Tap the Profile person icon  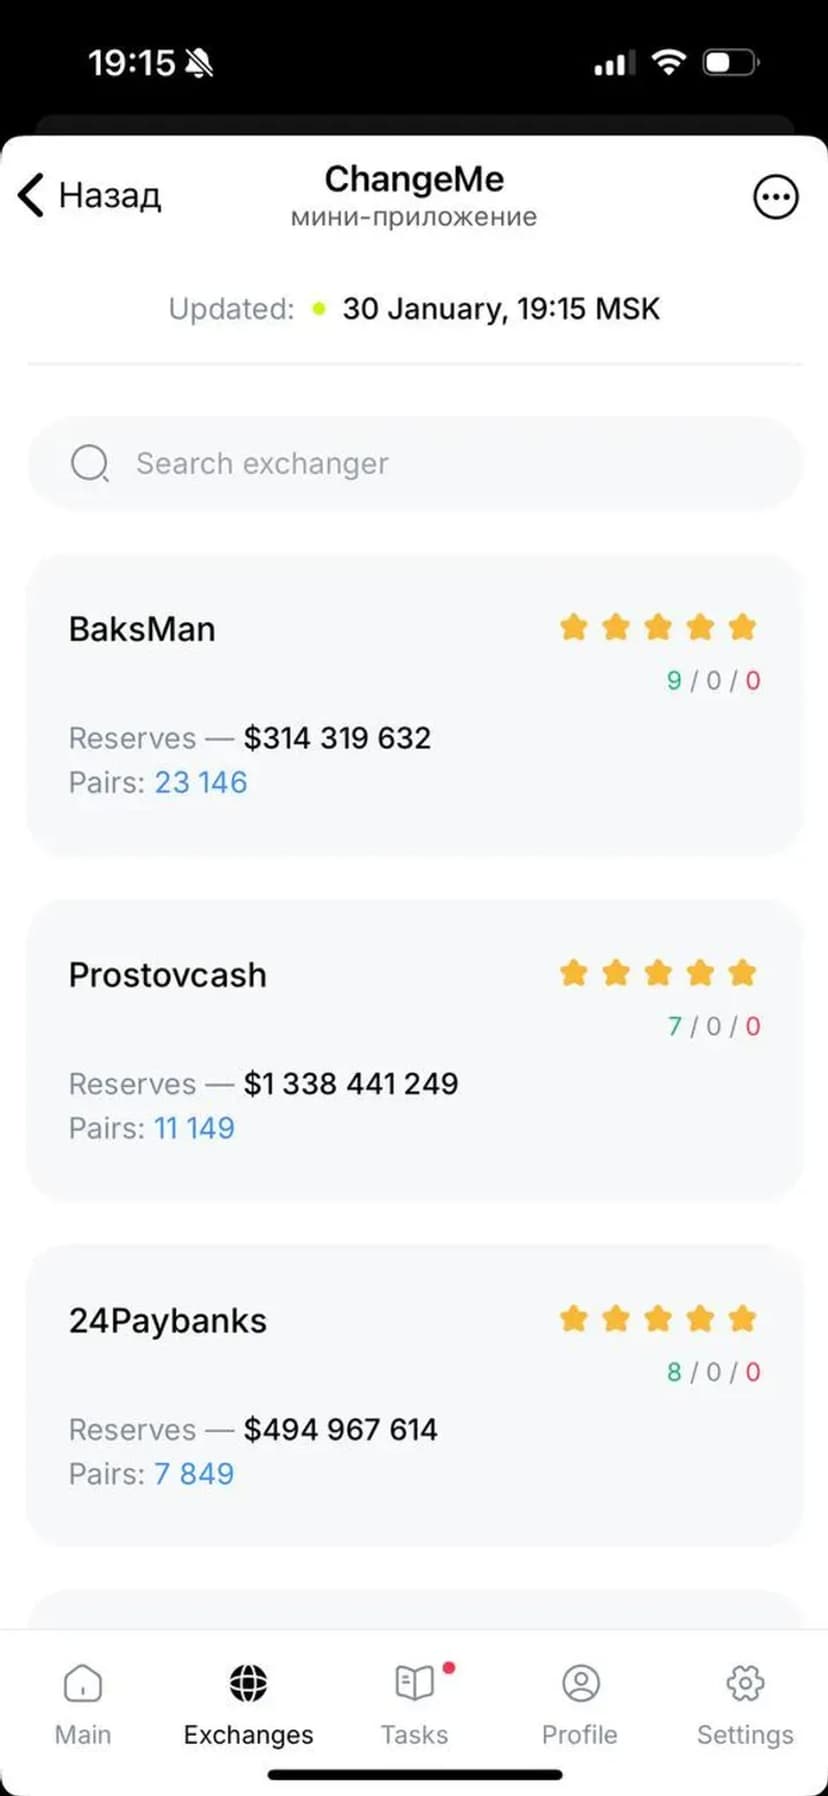(580, 1683)
